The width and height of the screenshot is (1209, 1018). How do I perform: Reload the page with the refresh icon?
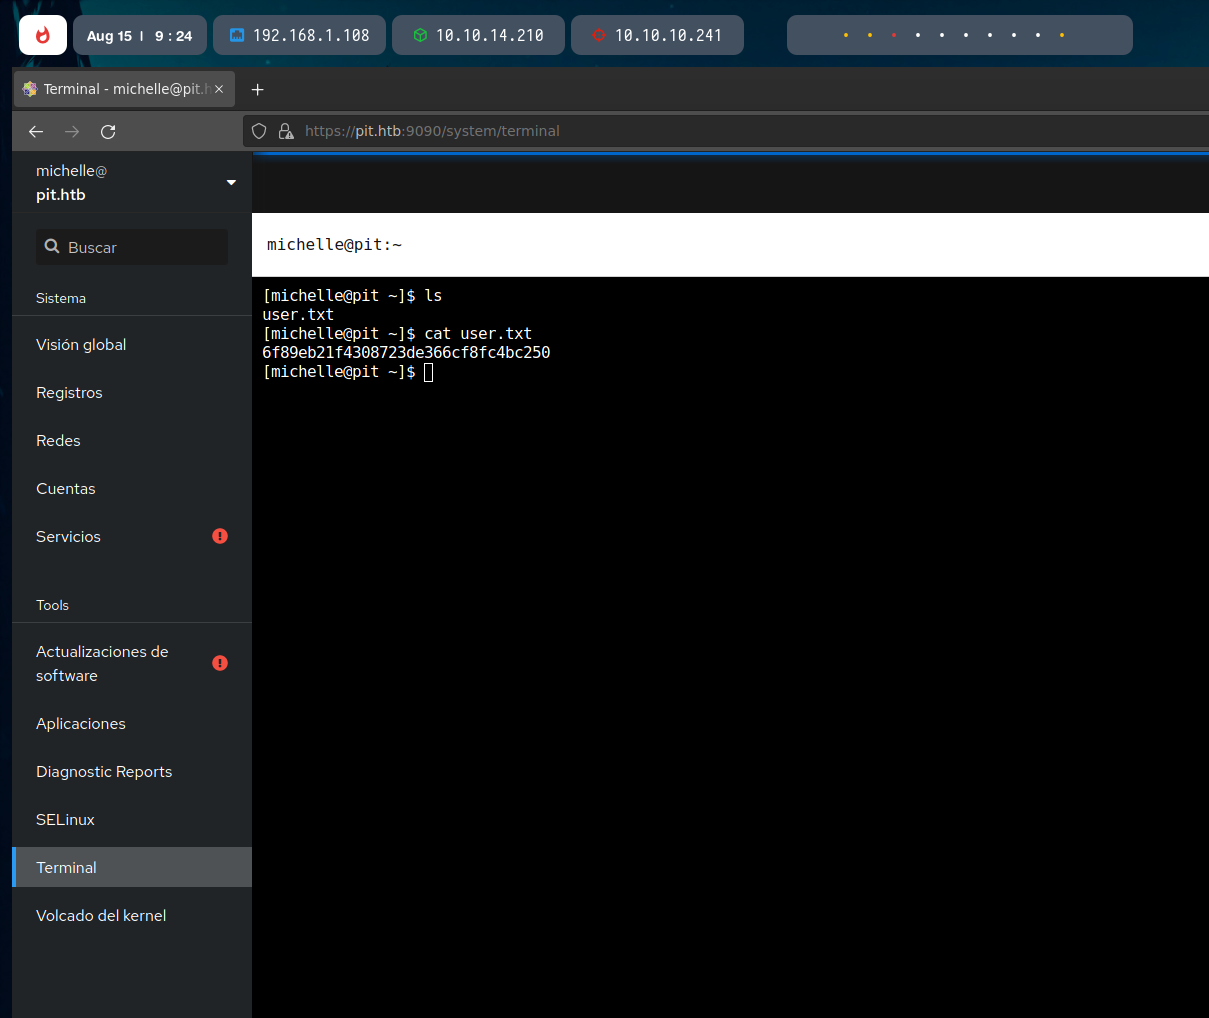pos(108,131)
